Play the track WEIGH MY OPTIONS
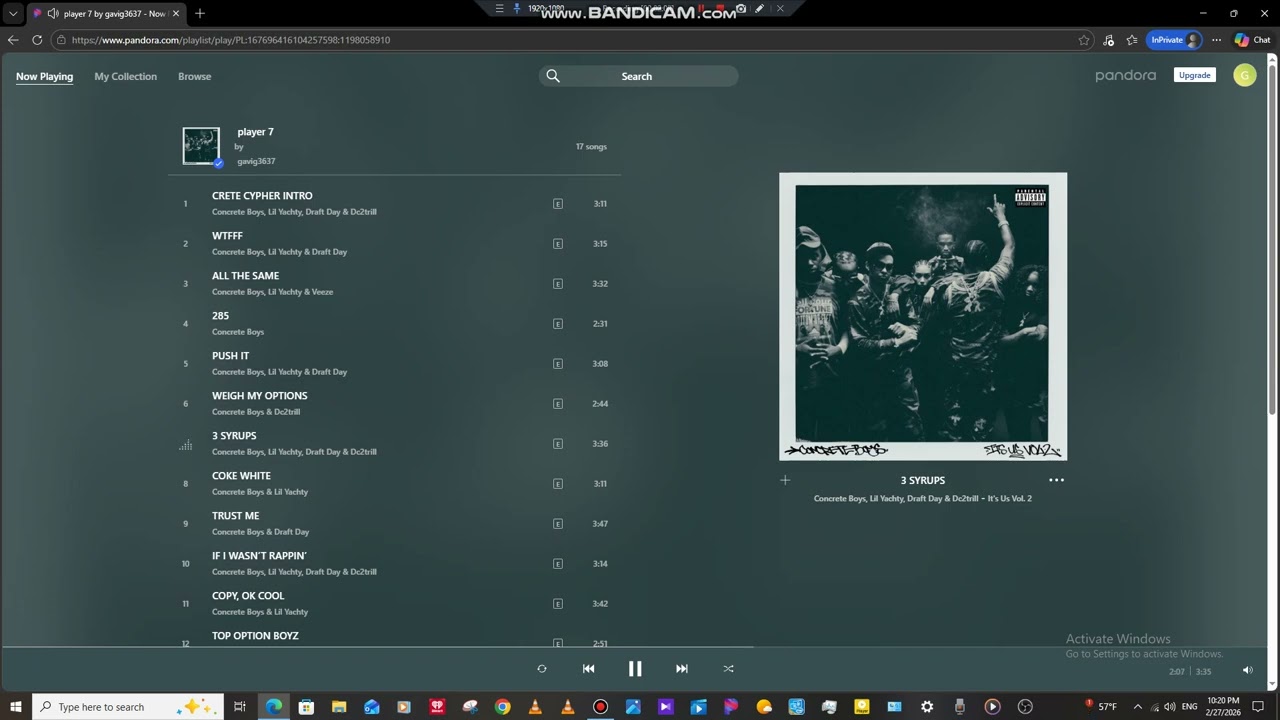Image resolution: width=1280 pixels, height=720 pixels. tap(260, 396)
